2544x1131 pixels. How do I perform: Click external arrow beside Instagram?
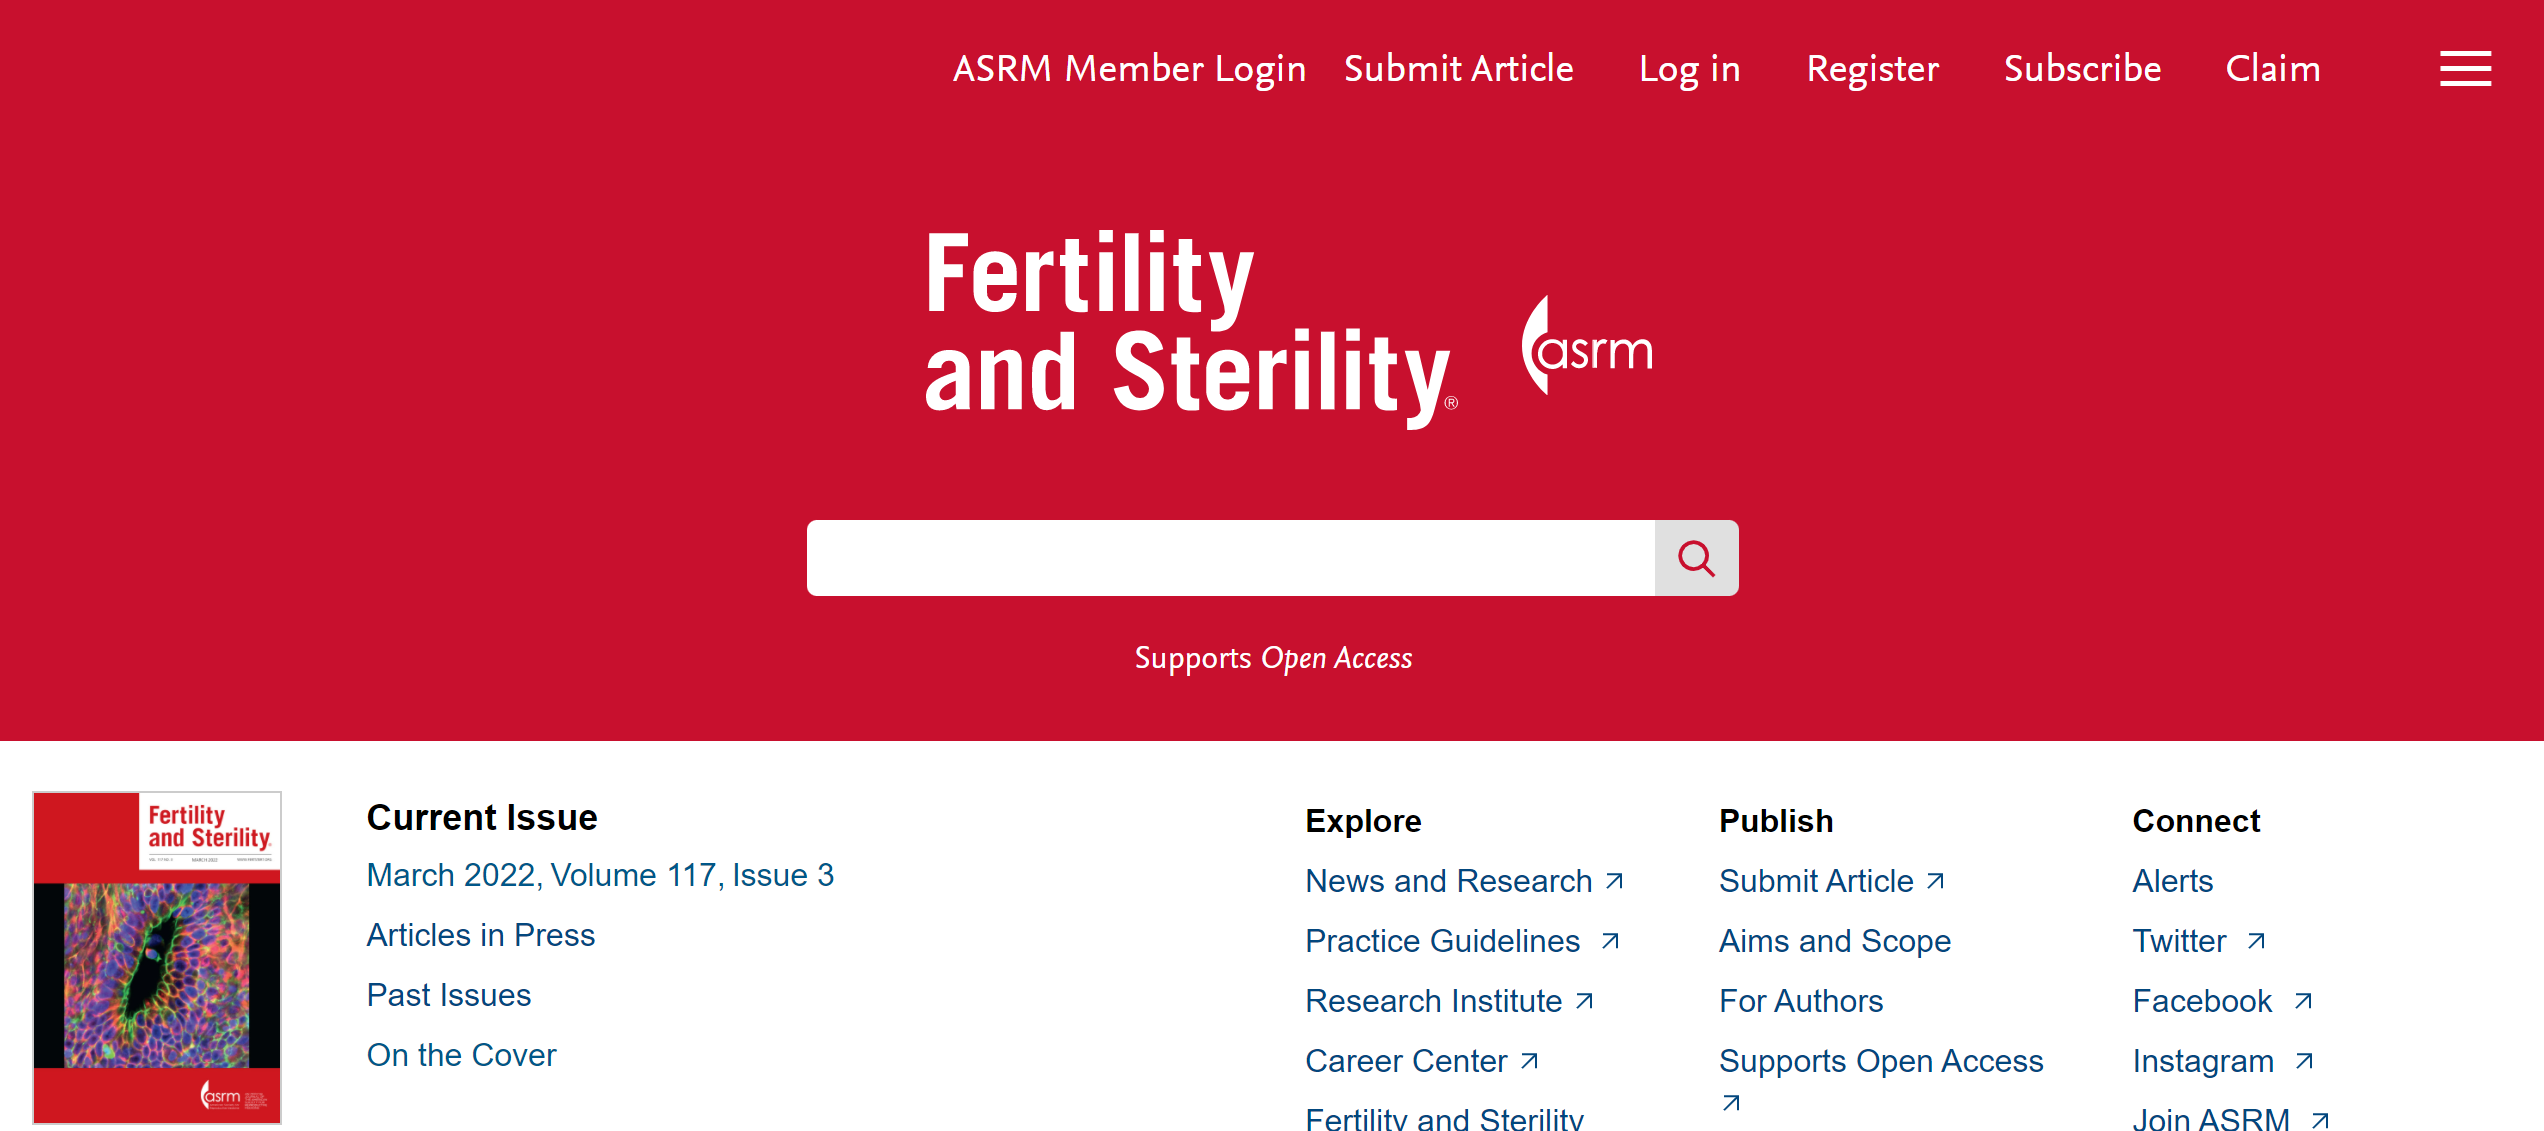(2304, 1061)
